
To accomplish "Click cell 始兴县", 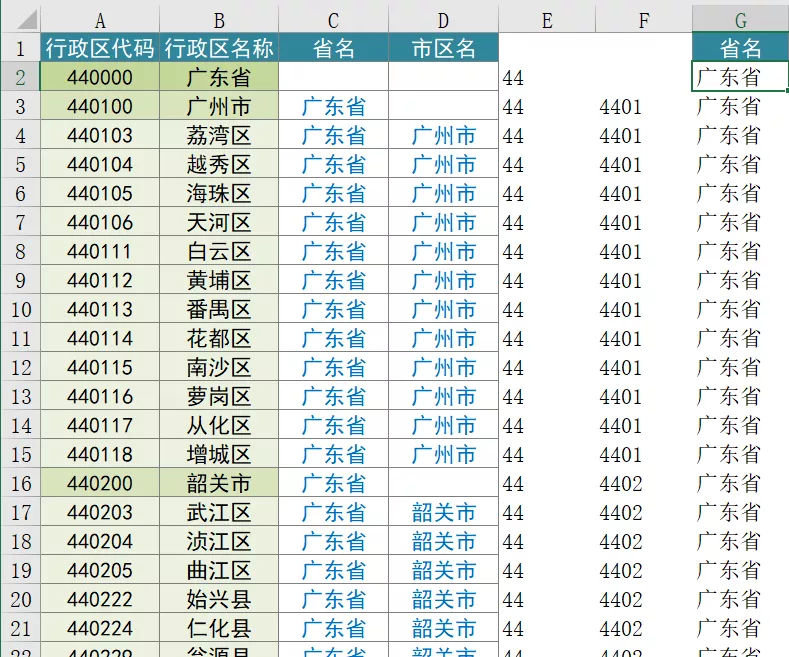I will (219, 600).
